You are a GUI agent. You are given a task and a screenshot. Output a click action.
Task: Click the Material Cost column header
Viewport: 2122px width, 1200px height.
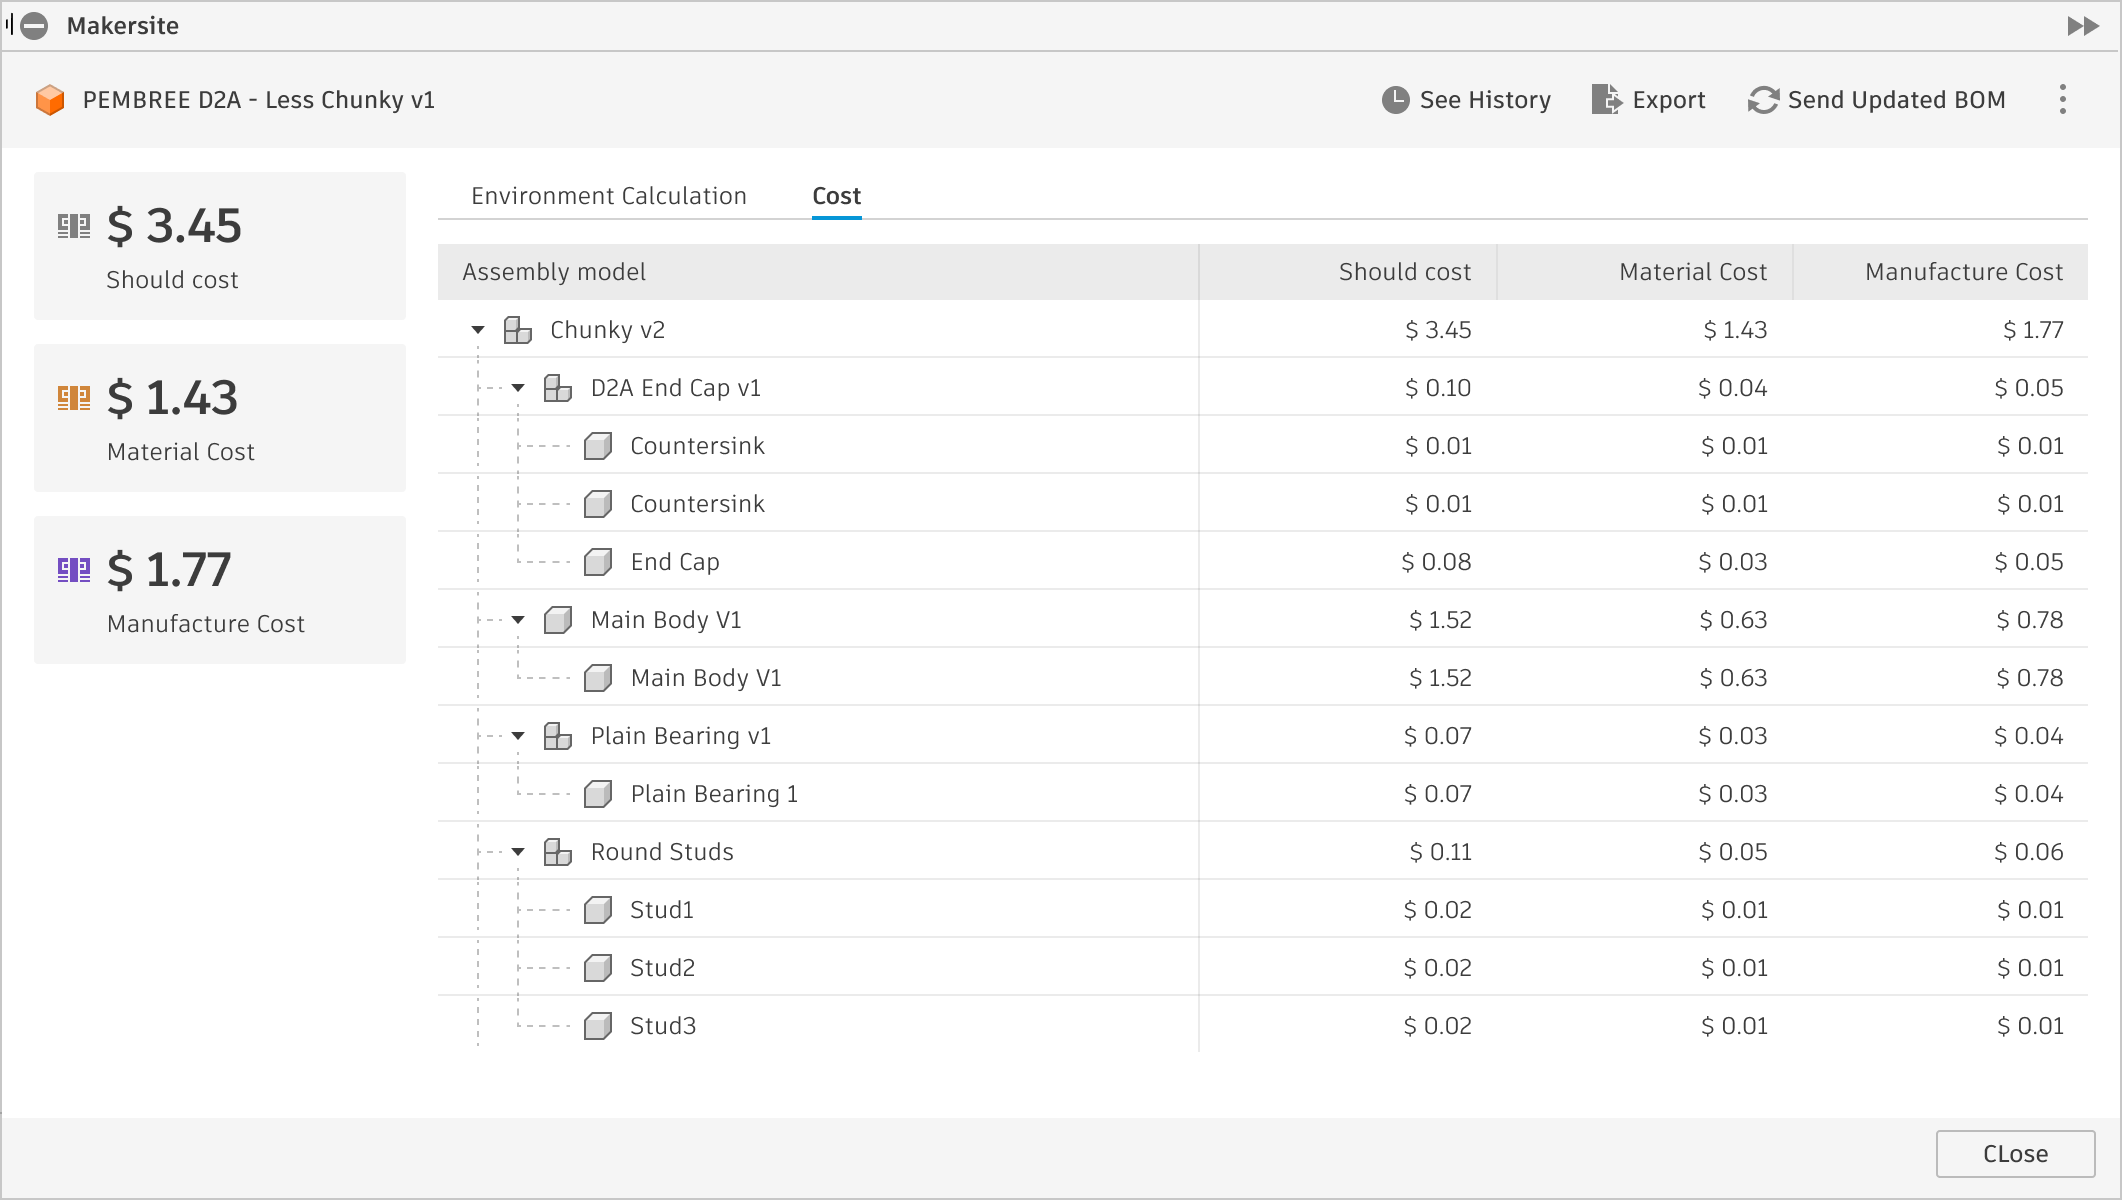1645,272
